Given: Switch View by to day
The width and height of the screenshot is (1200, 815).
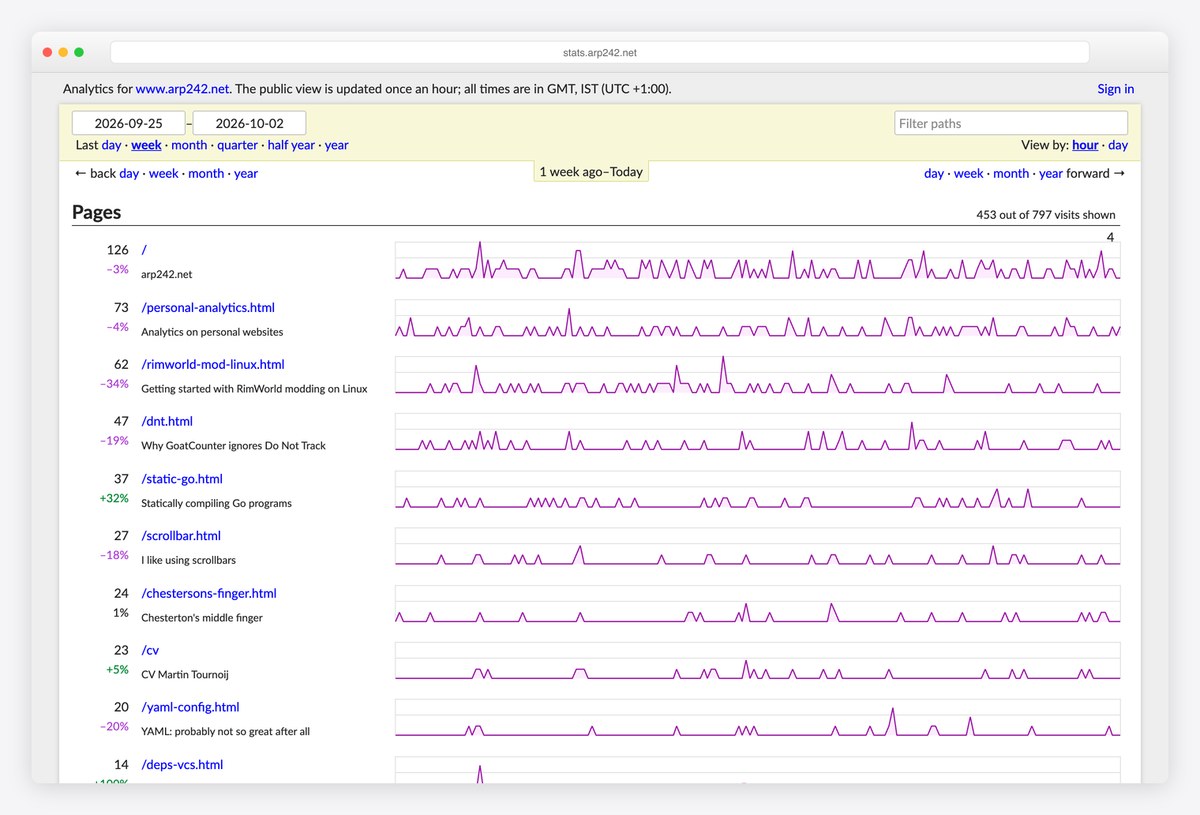Looking at the screenshot, I should coord(1118,145).
